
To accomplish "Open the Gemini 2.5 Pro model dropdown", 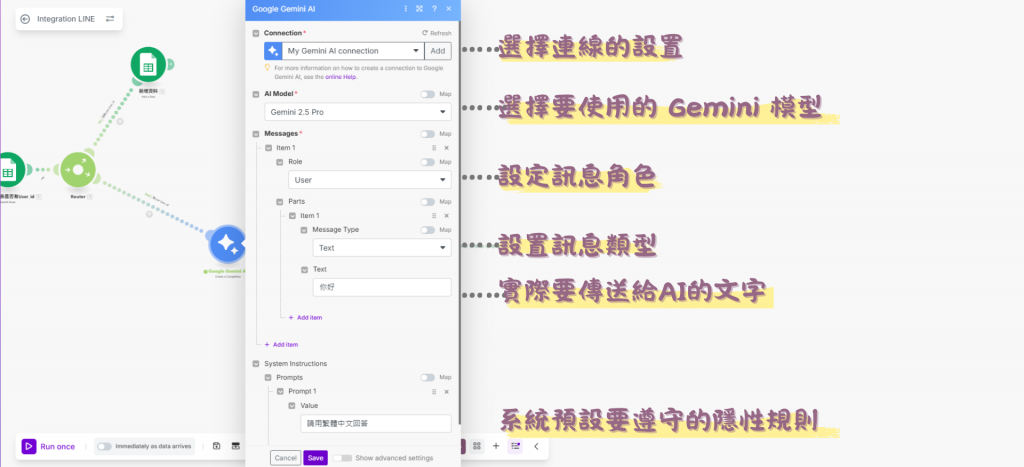I will point(358,112).
